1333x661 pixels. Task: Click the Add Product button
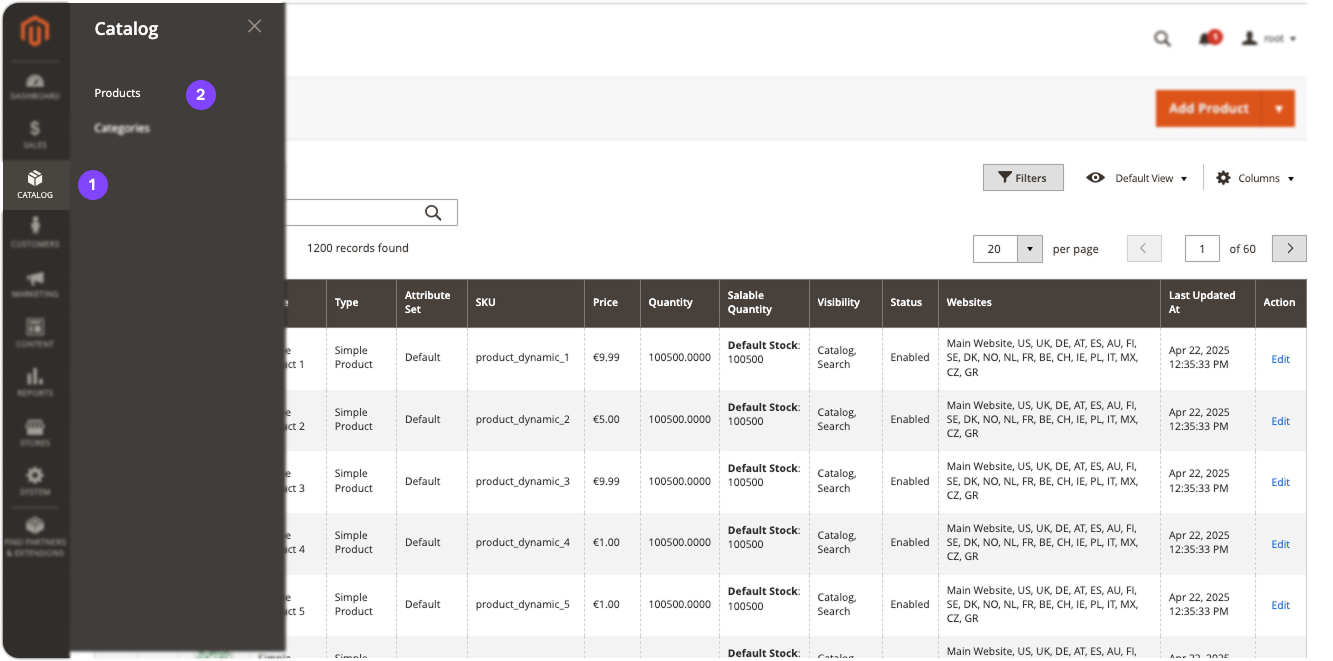tap(1209, 108)
